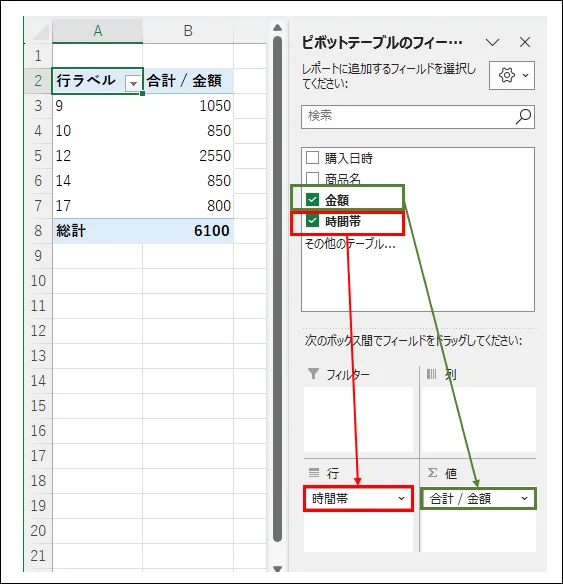Screen dimensions: 563x584
Task: Select the cell containing 1050
Action: pos(188,106)
